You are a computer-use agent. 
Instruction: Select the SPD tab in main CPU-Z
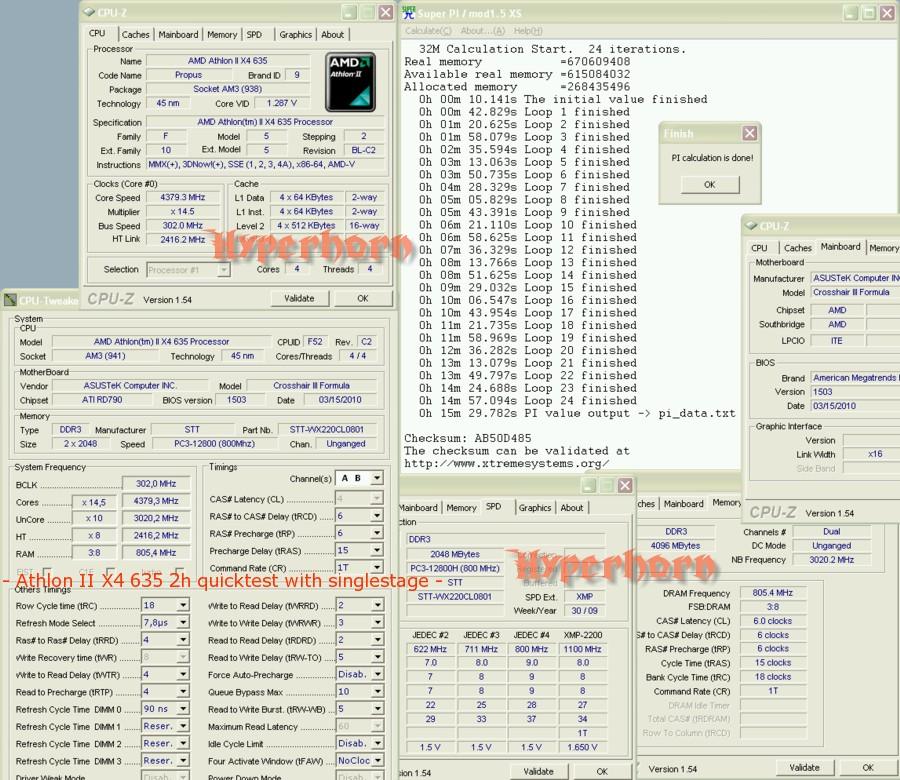pos(254,34)
